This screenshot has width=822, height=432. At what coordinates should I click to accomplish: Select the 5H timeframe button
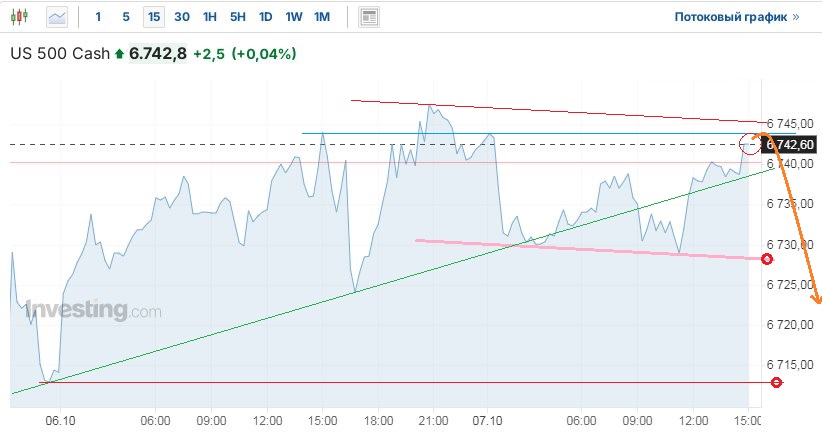tap(237, 17)
